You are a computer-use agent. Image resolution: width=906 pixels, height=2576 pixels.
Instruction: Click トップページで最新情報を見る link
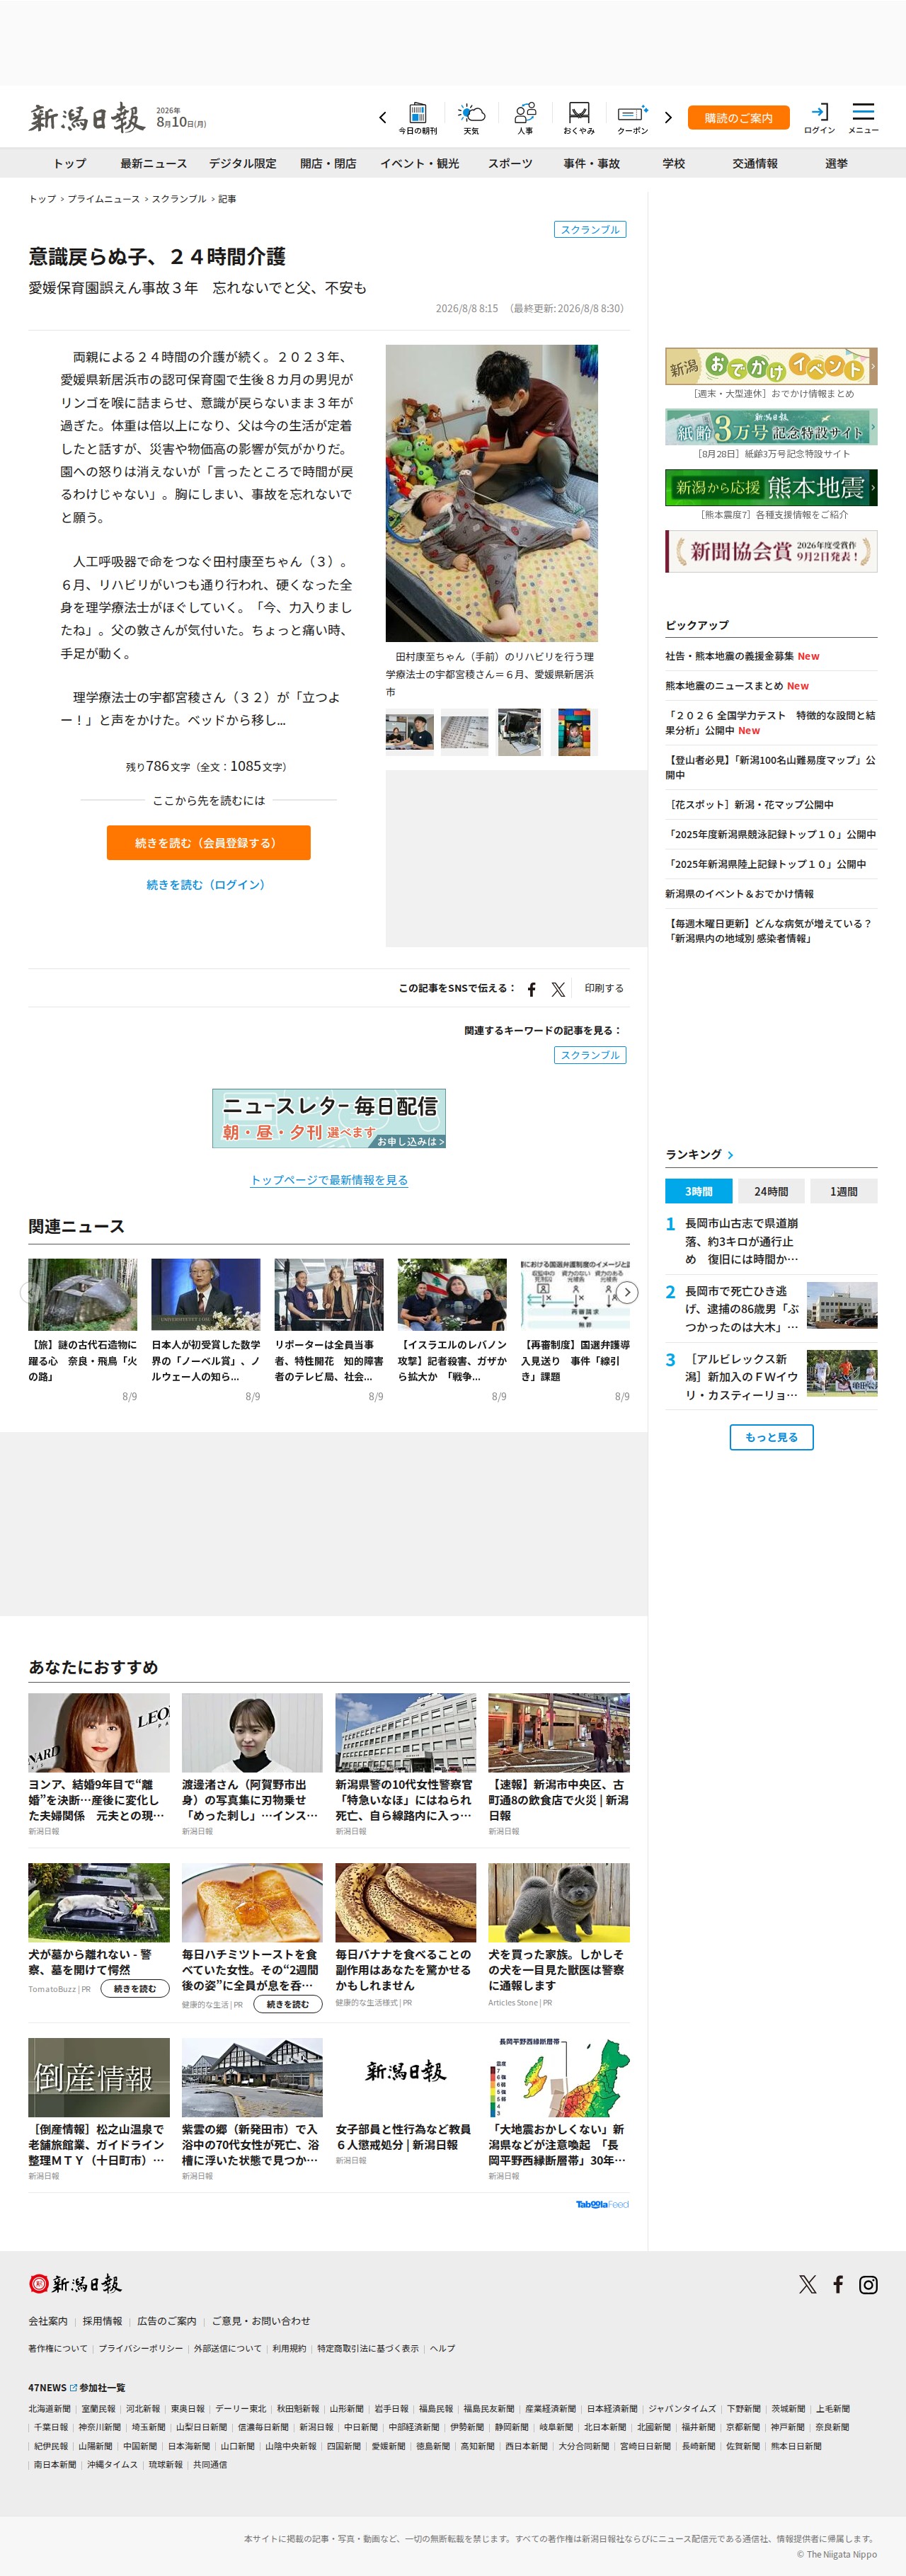(x=329, y=1180)
